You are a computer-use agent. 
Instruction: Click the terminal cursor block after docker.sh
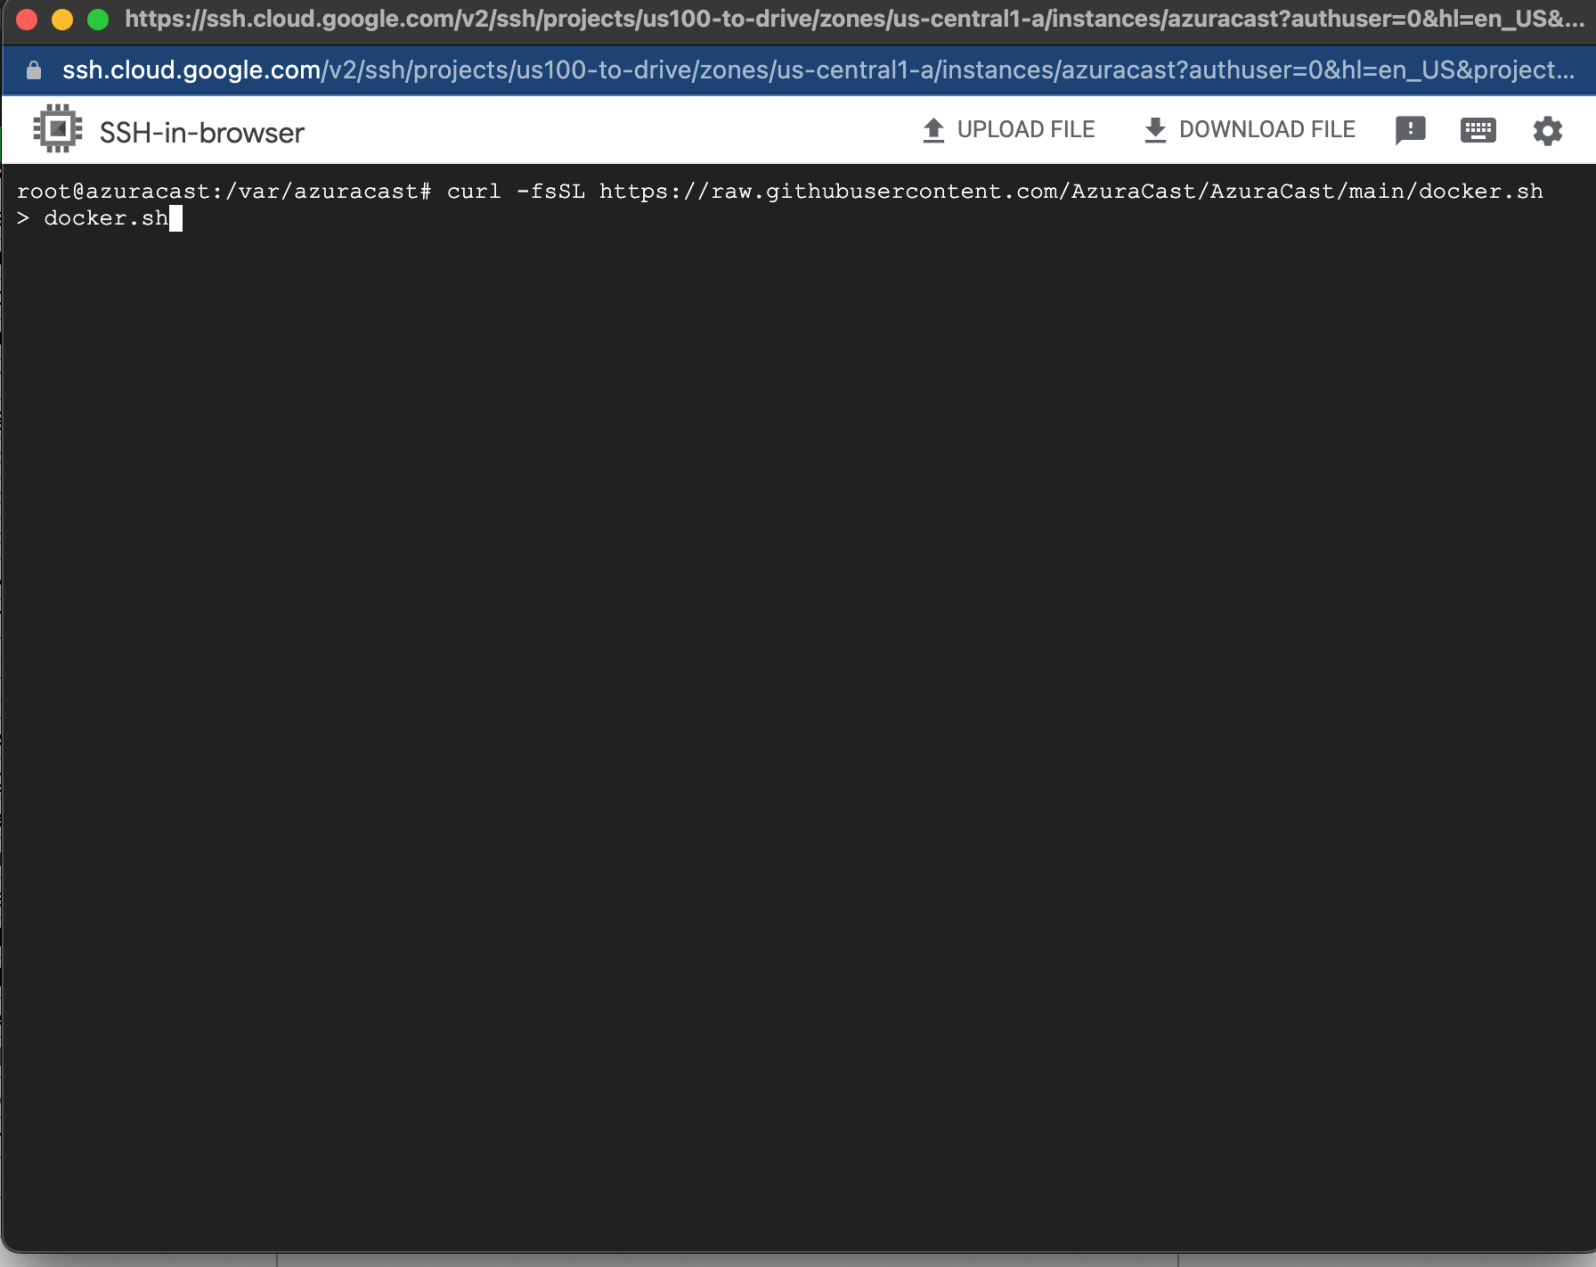[176, 218]
